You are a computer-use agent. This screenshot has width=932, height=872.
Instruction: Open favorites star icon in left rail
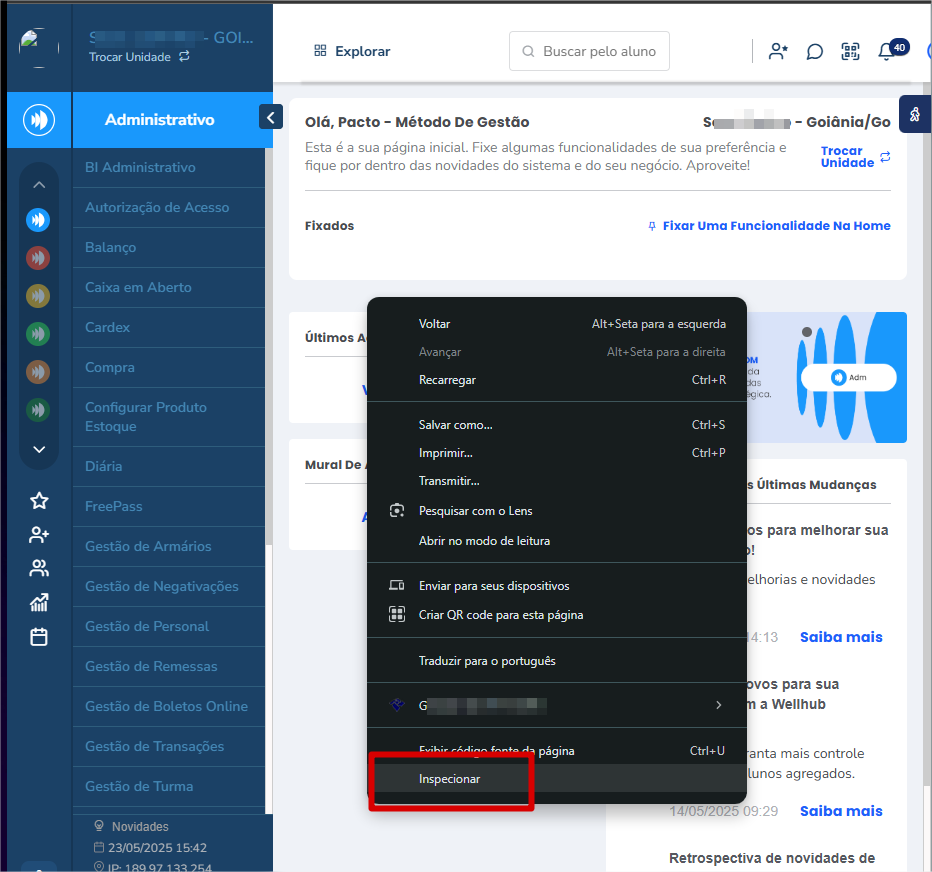pyautogui.click(x=39, y=501)
